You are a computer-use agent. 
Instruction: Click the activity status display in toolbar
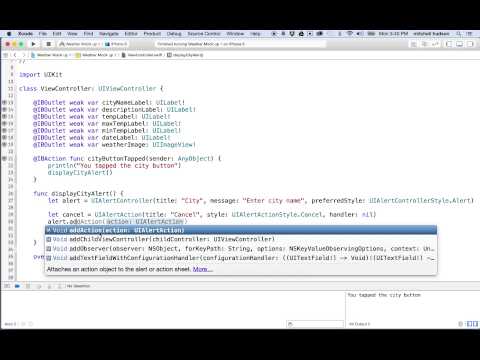click(x=240, y=44)
